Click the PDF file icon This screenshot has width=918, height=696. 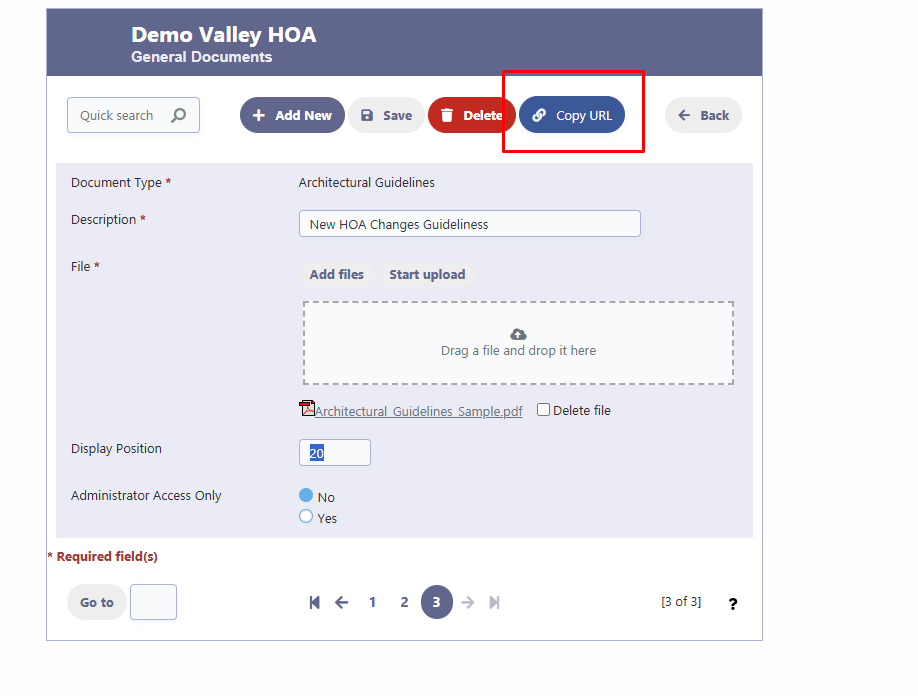coord(307,408)
